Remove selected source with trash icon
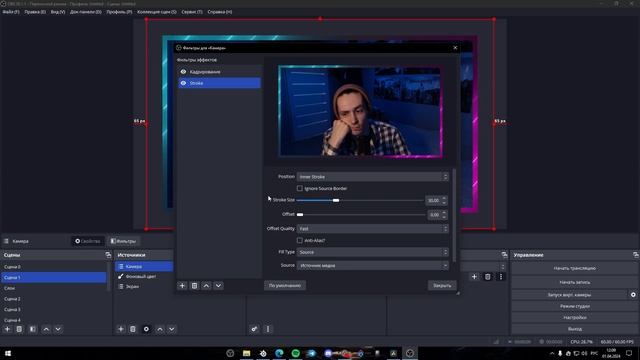The height and width of the screenshot is (360, 640). coord(133,329)
